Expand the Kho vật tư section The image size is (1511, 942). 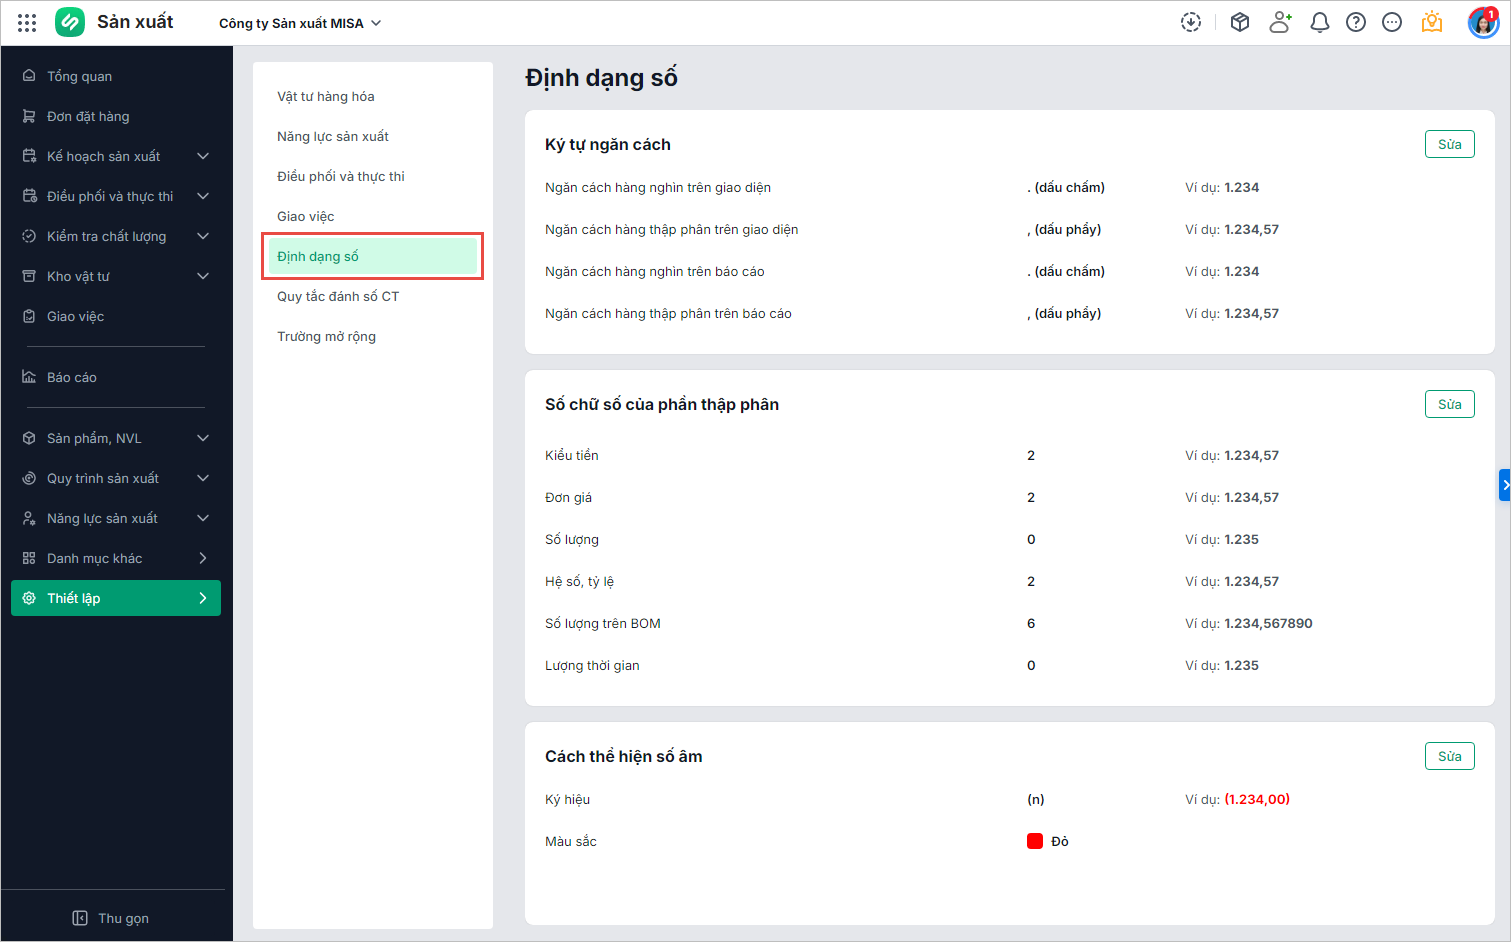click(x=116, y=276)
